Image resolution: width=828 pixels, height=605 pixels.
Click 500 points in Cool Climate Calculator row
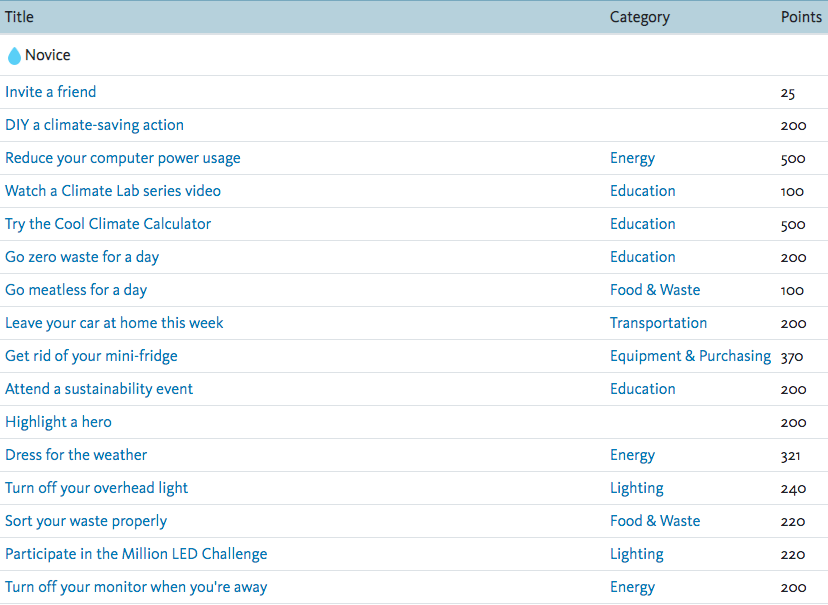[x=793, y=225]
